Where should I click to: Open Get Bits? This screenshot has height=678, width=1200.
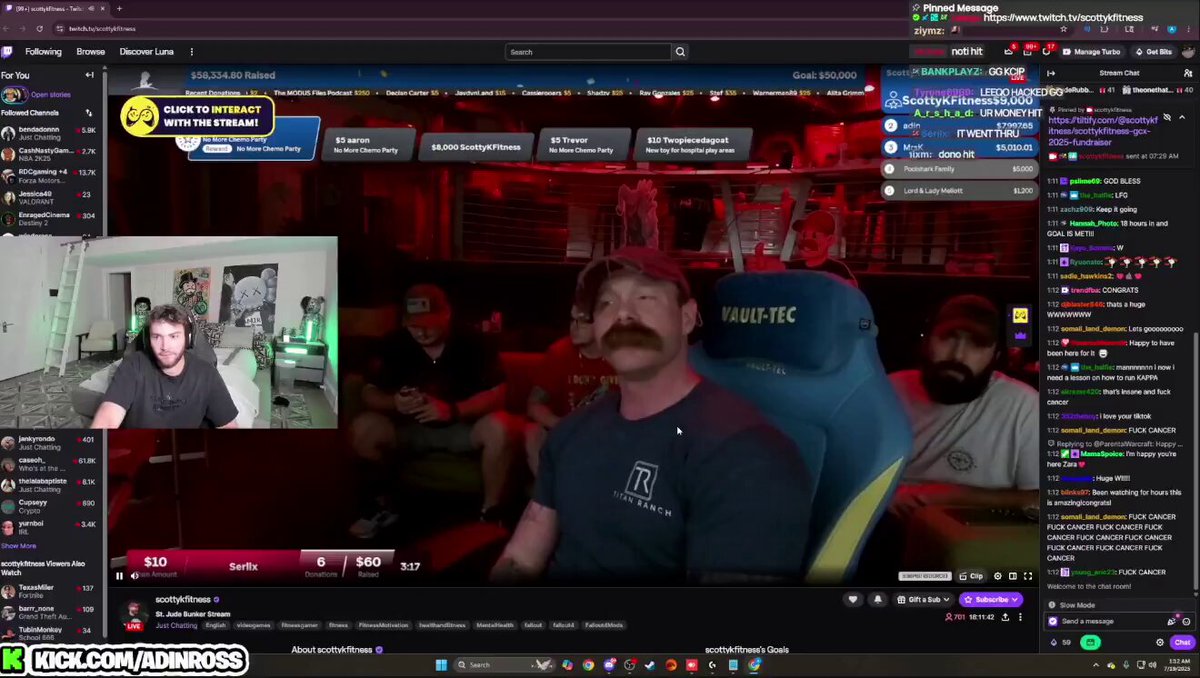tap(1153, 52)
